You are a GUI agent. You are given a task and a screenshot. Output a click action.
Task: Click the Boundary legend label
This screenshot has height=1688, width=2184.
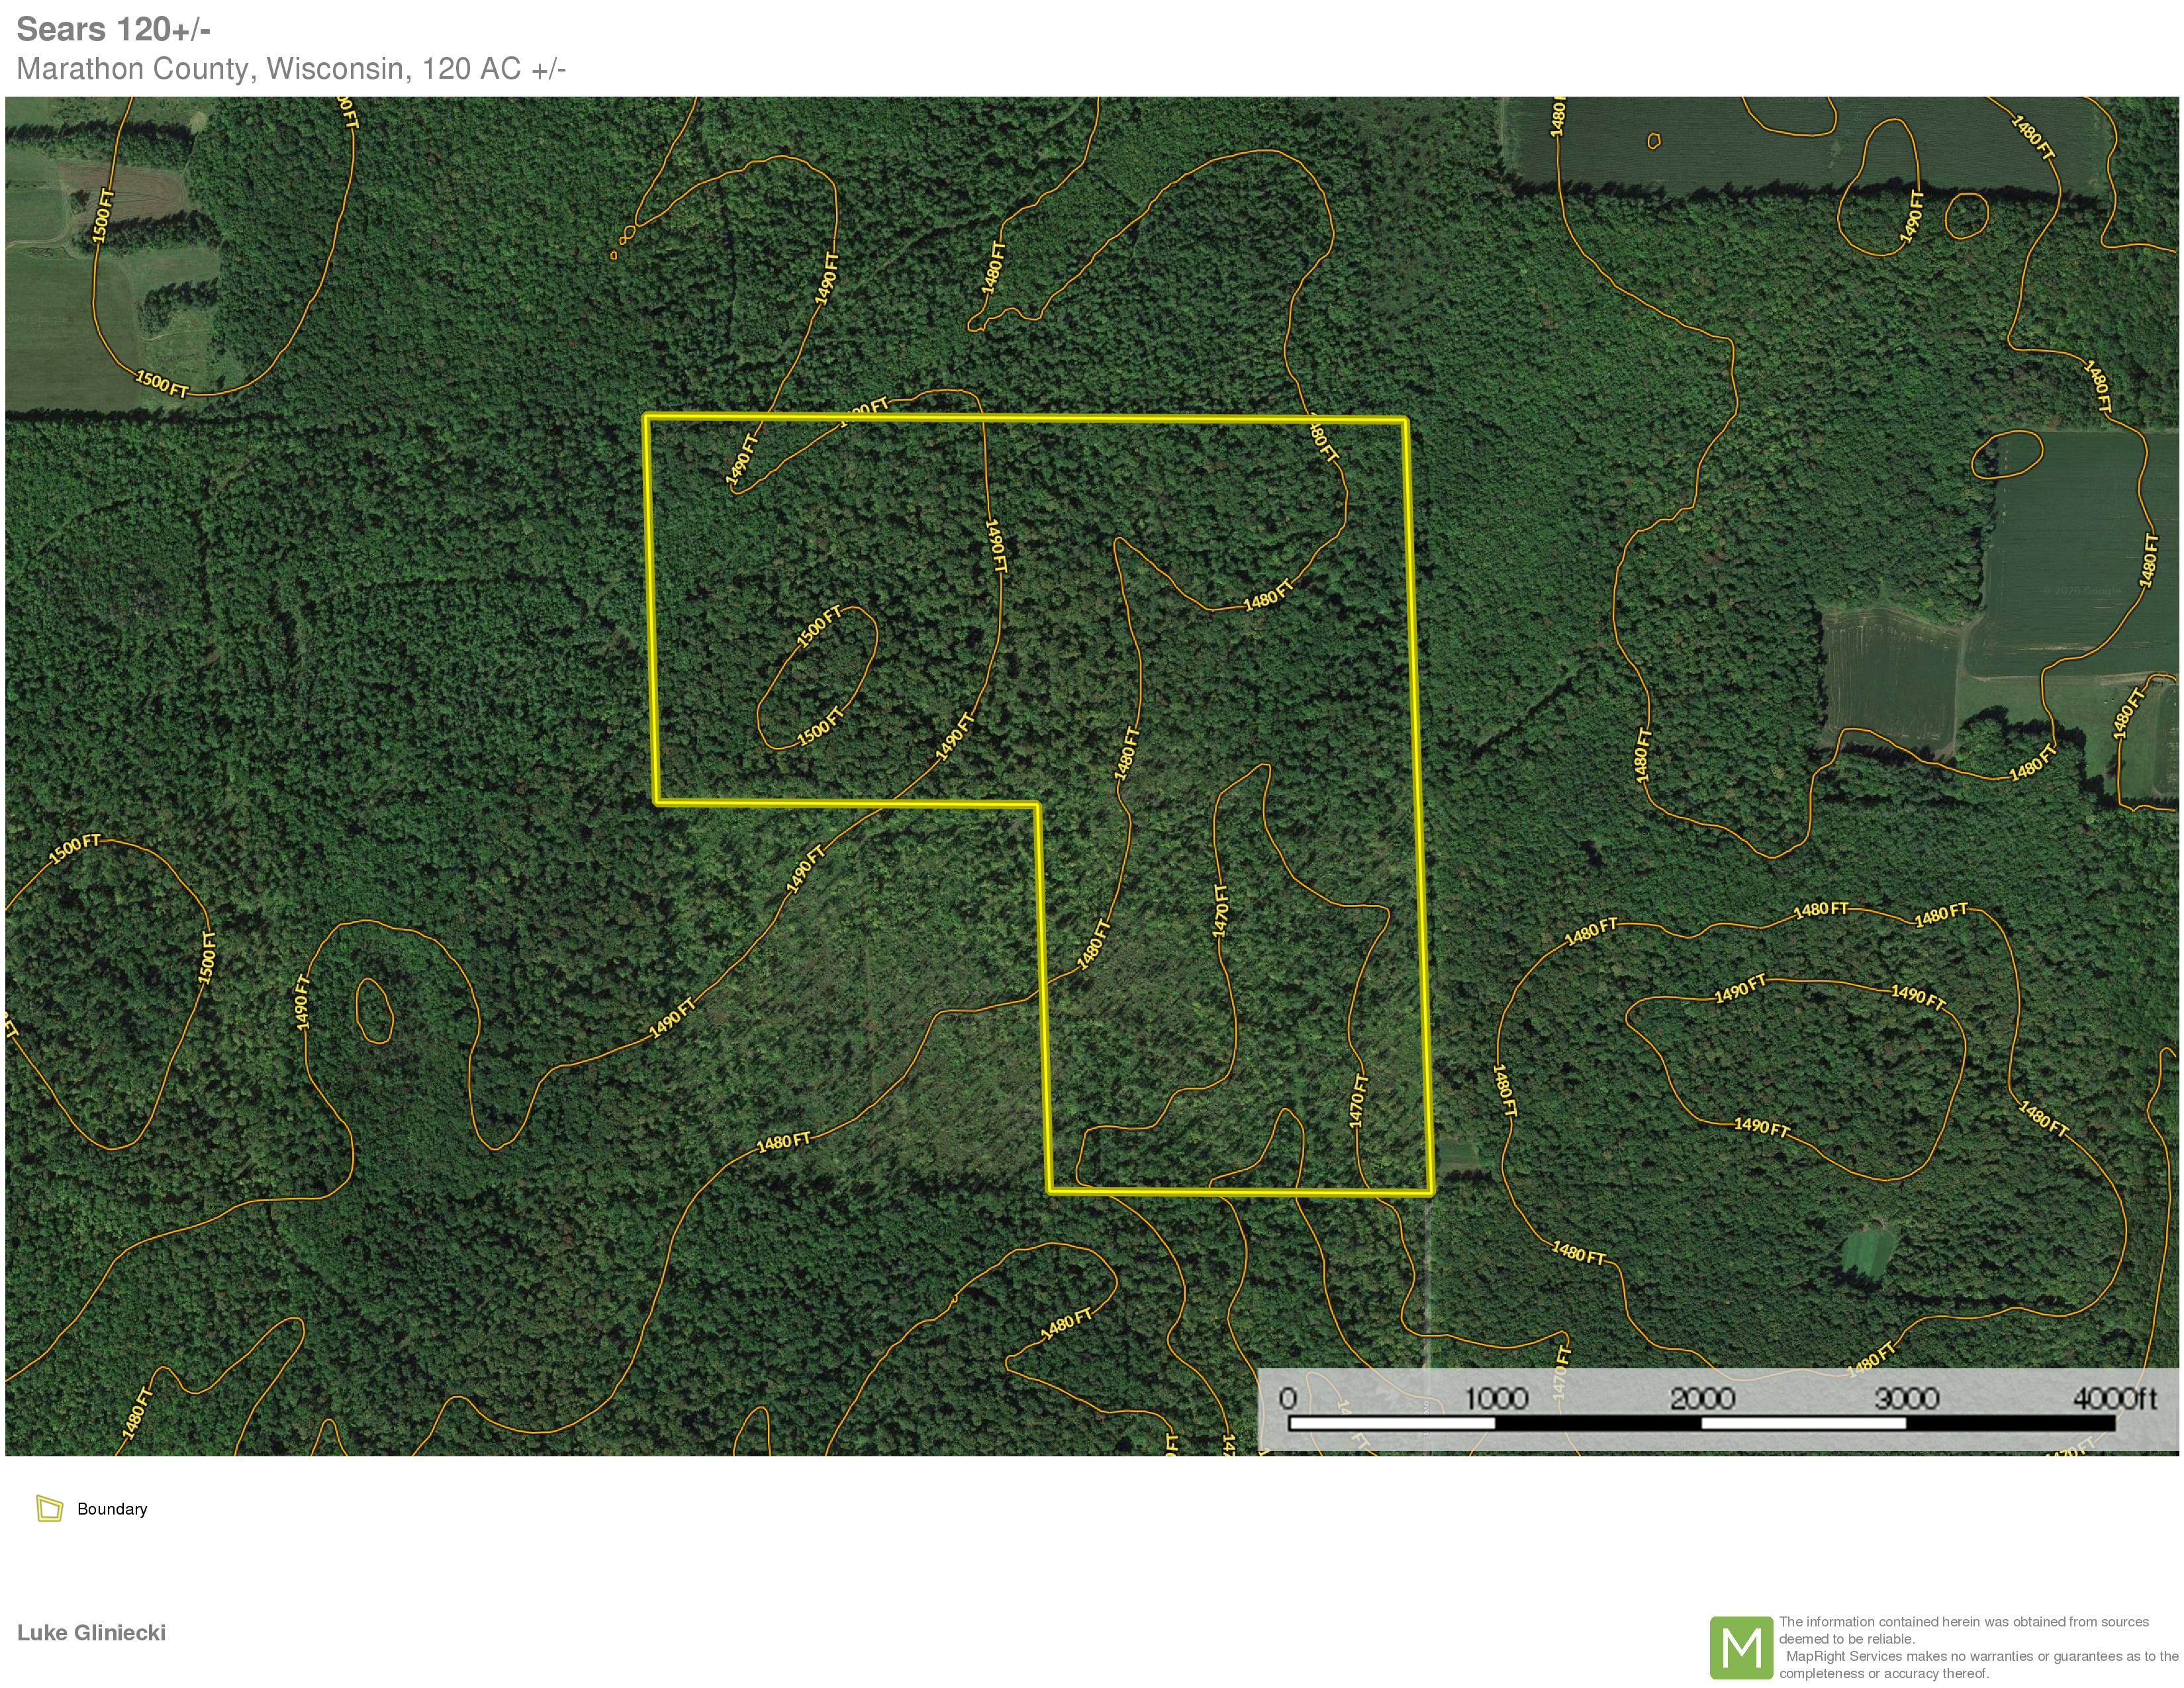(x=112, y=1509)
